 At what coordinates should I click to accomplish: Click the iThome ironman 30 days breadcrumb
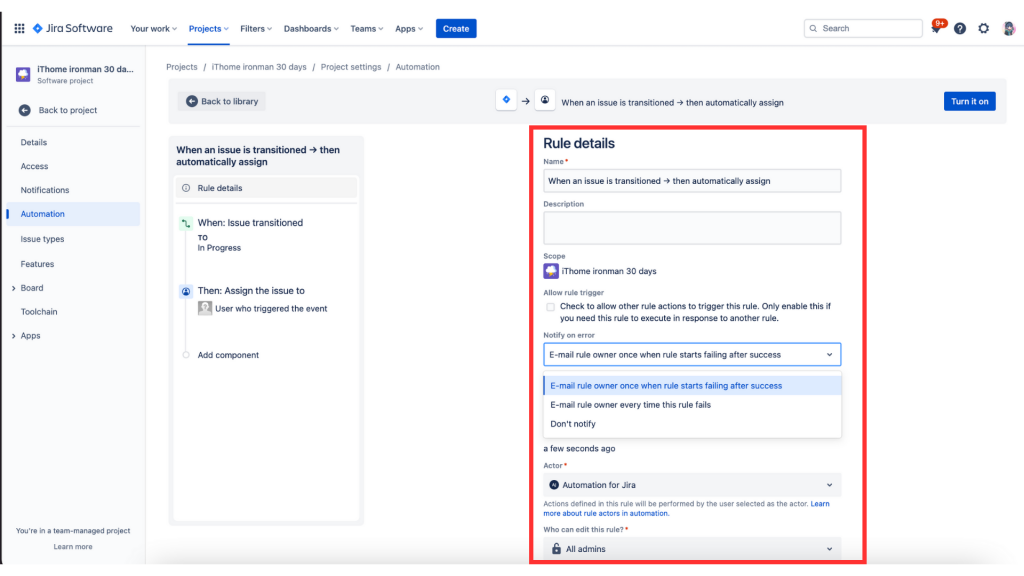coord(259,67)
